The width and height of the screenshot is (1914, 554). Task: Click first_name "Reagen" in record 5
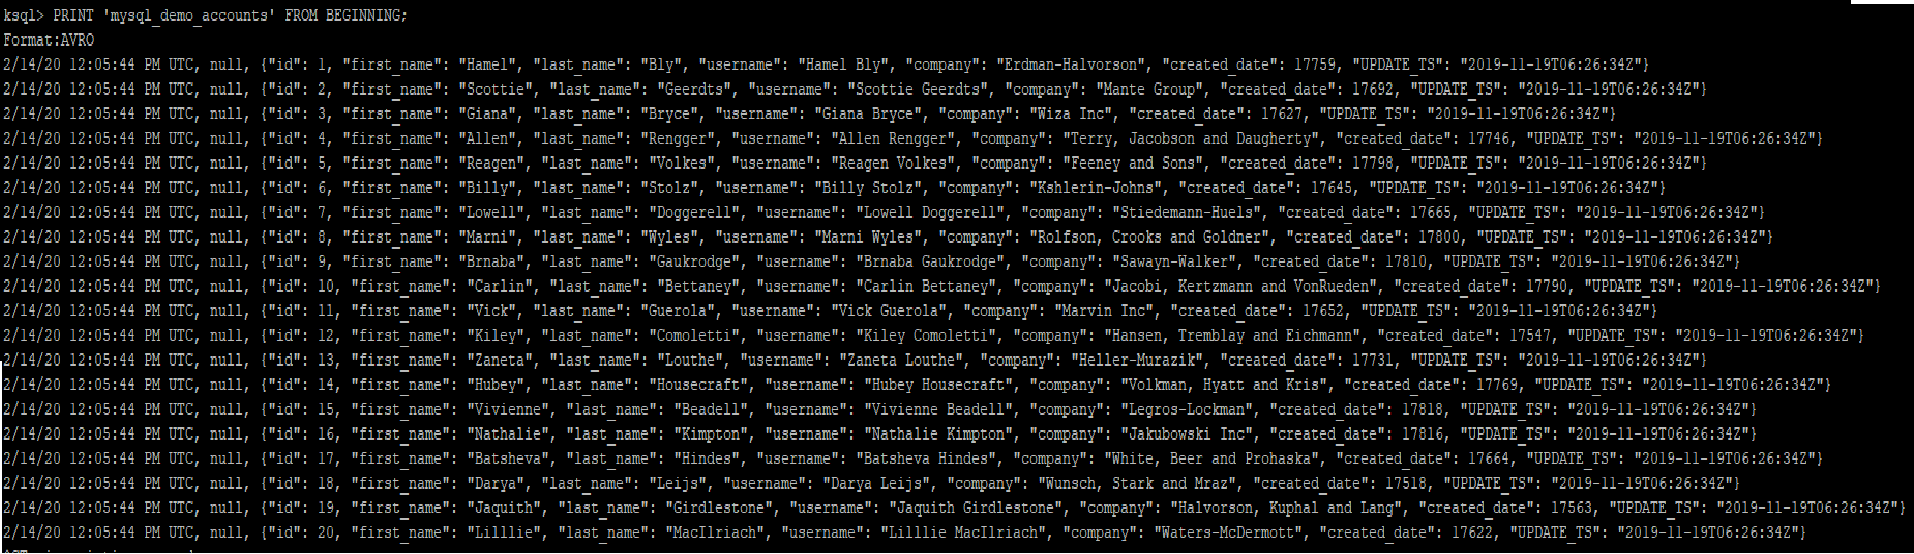tap(492, 163)
